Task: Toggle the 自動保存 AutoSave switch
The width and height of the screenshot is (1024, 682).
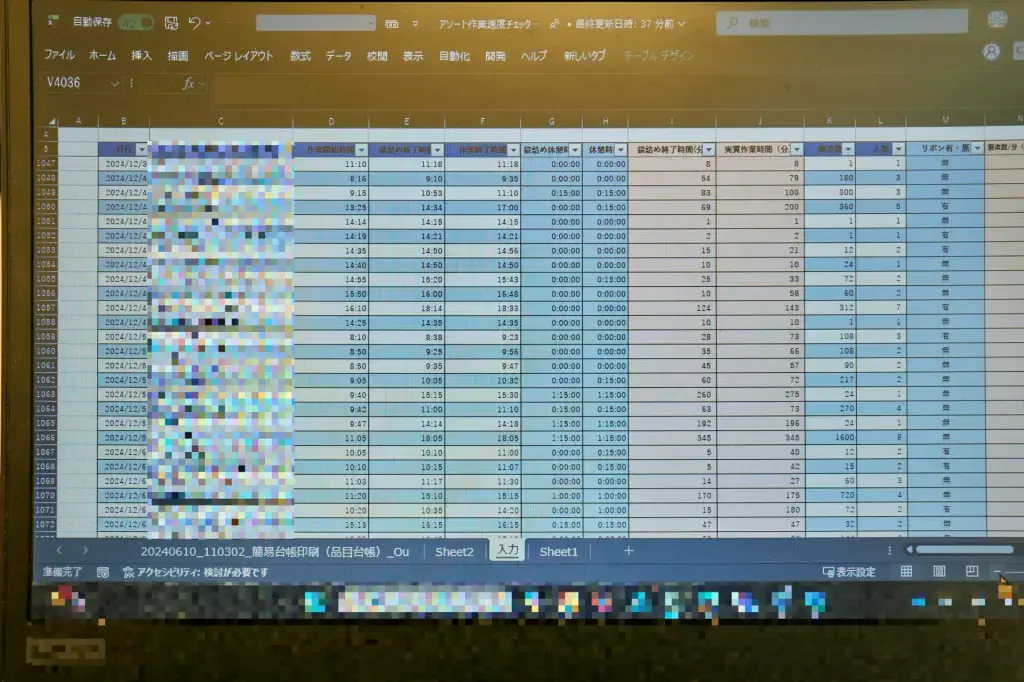Action: (x=136, y=23)
